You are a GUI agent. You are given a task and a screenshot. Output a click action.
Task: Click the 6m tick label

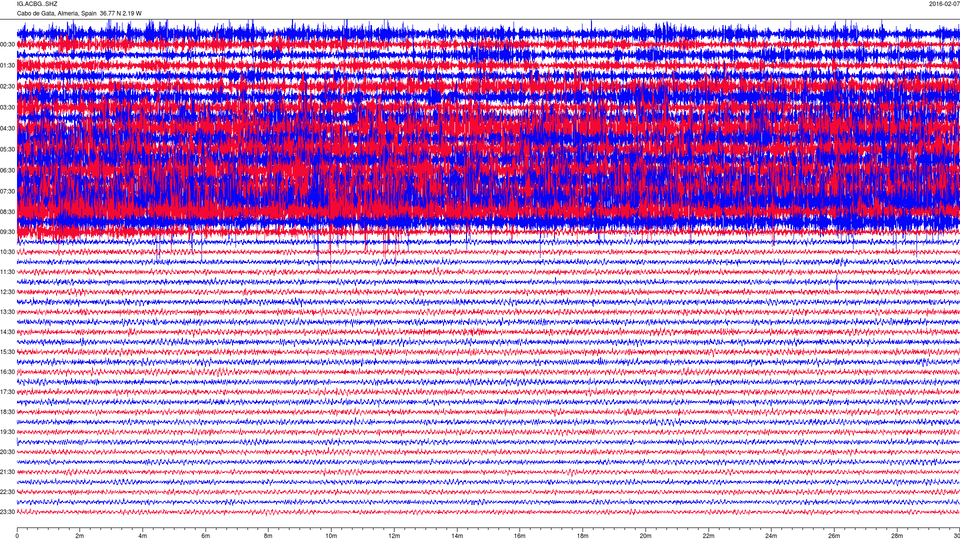point(206,536)
